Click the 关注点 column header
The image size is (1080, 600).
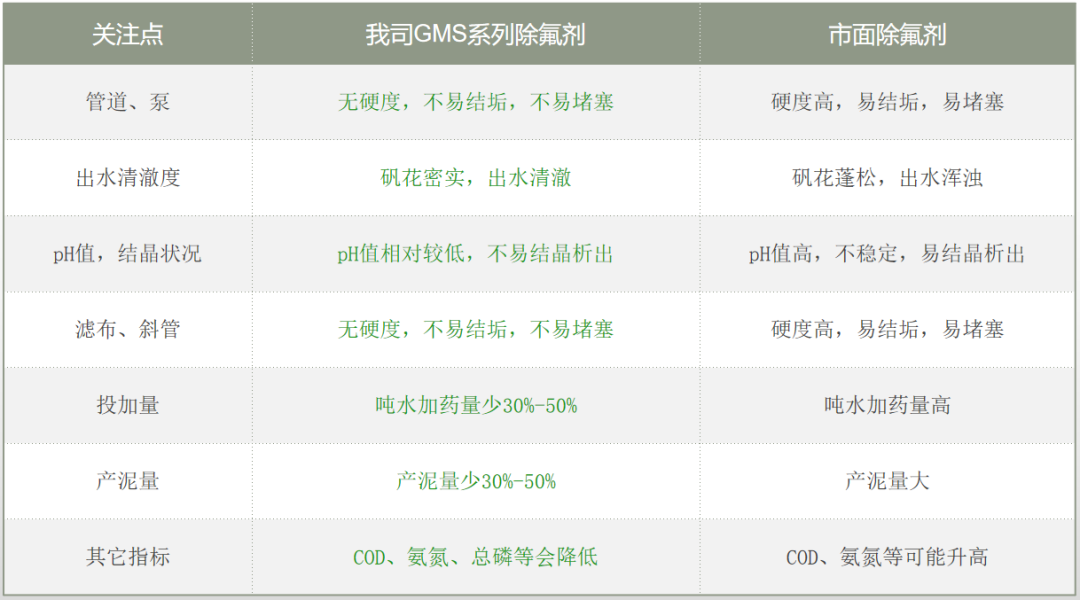click(127, 35)
